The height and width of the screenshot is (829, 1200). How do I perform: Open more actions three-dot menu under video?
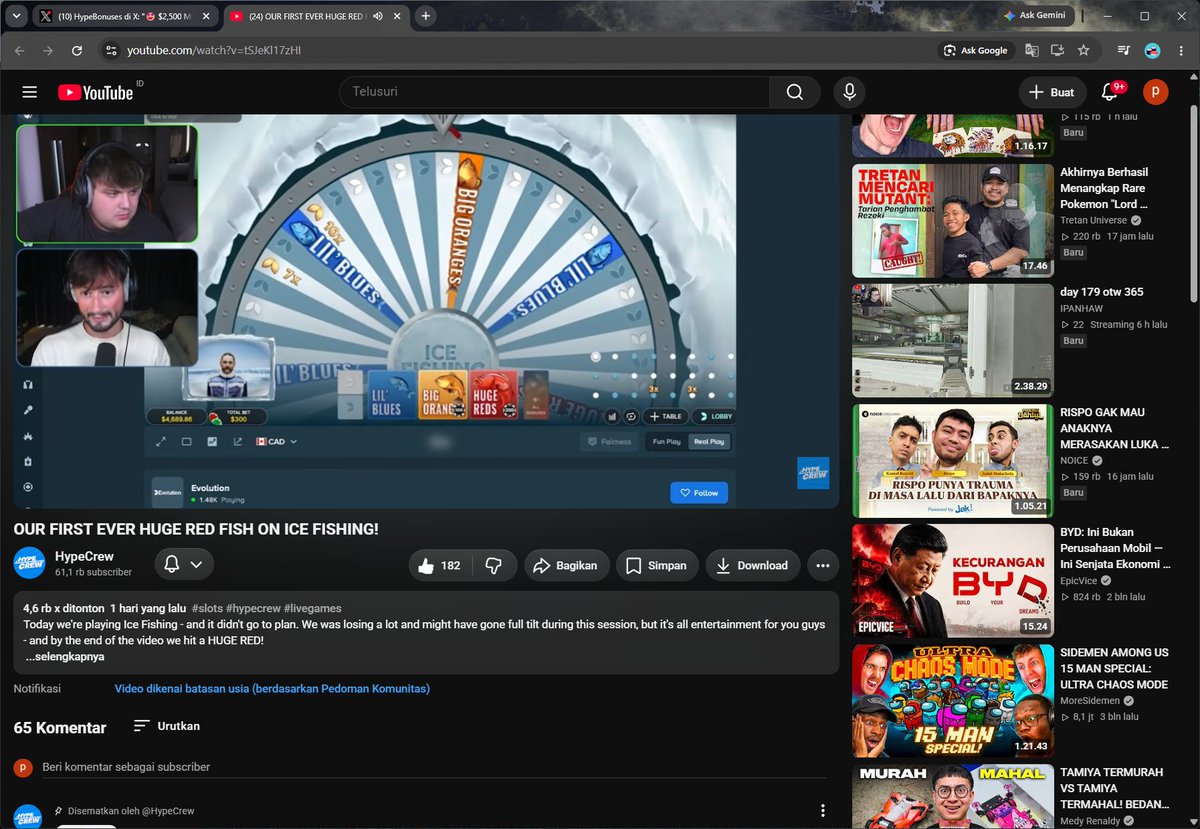coord(823,565)
